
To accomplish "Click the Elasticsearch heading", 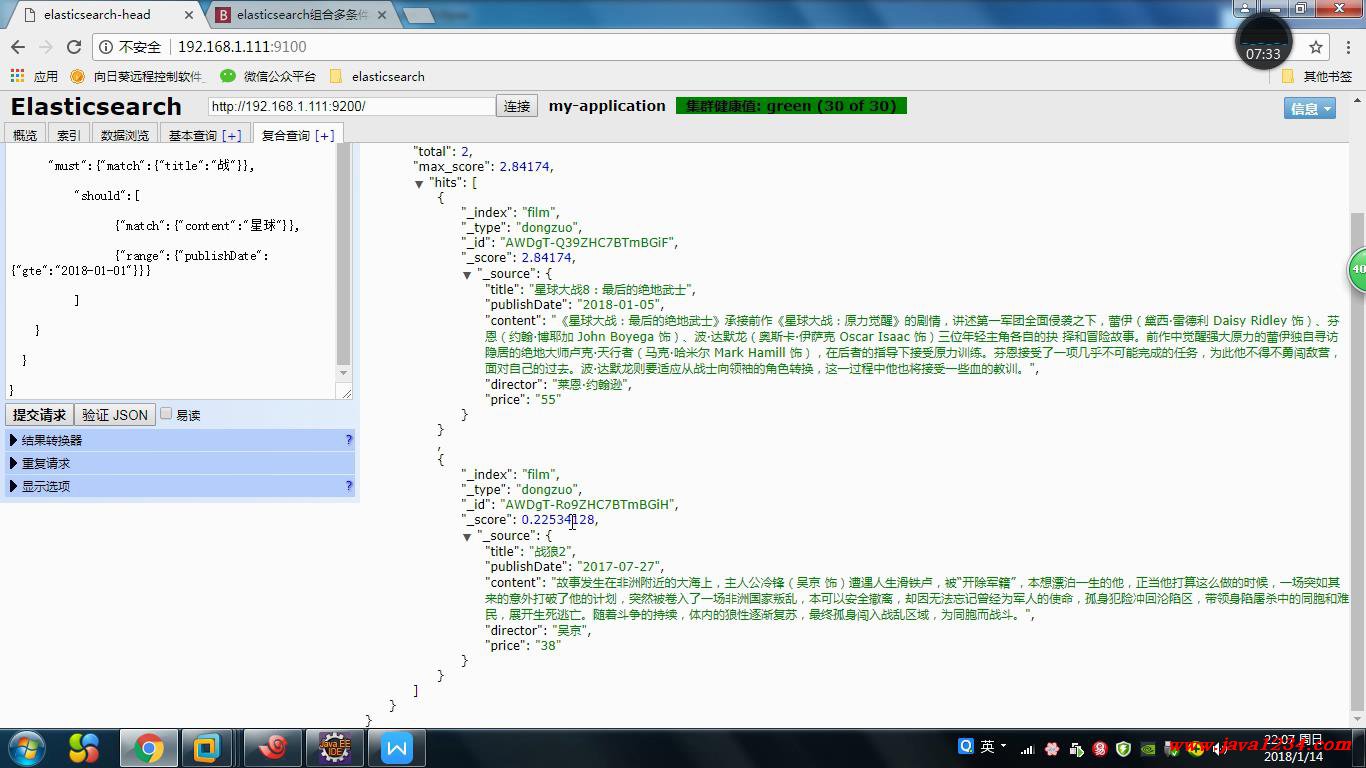I will [96, 107].
